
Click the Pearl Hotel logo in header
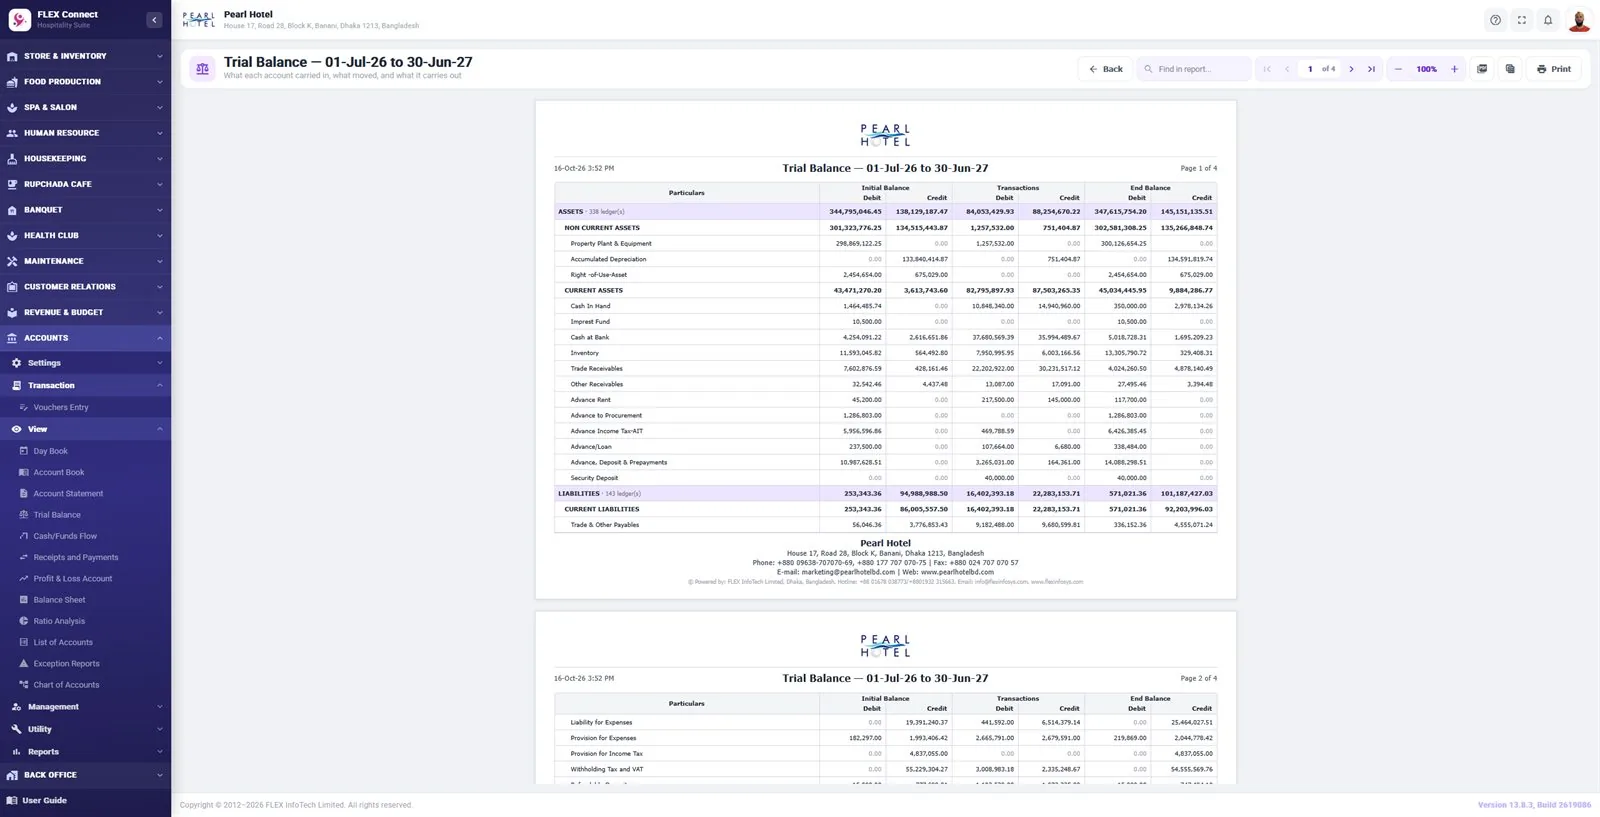198,20
